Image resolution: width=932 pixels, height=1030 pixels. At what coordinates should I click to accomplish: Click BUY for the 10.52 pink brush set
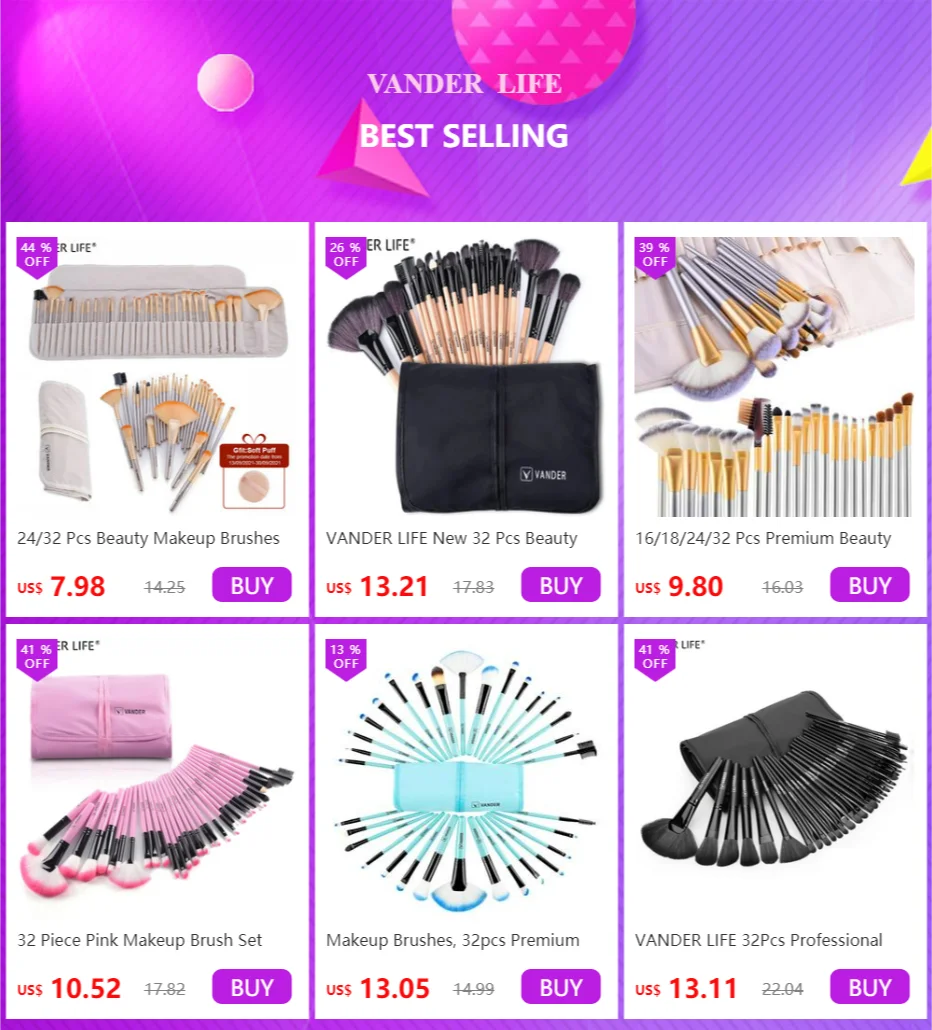(x=252, y=987)
